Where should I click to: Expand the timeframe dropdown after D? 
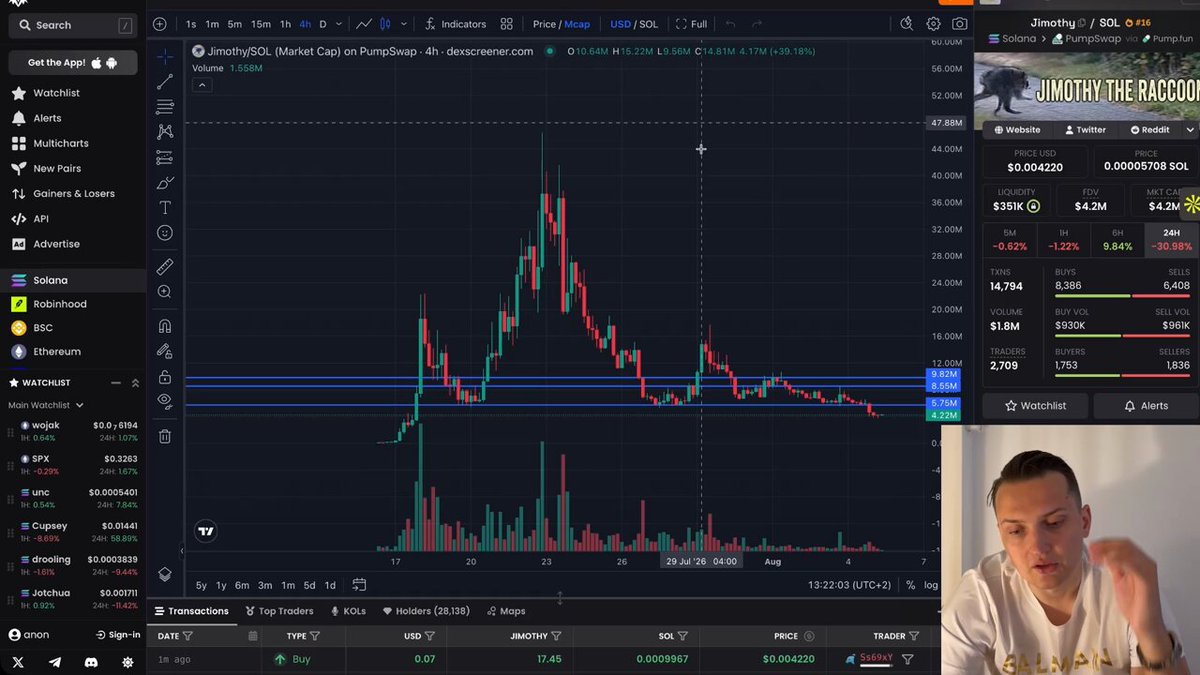coord(339,24)
